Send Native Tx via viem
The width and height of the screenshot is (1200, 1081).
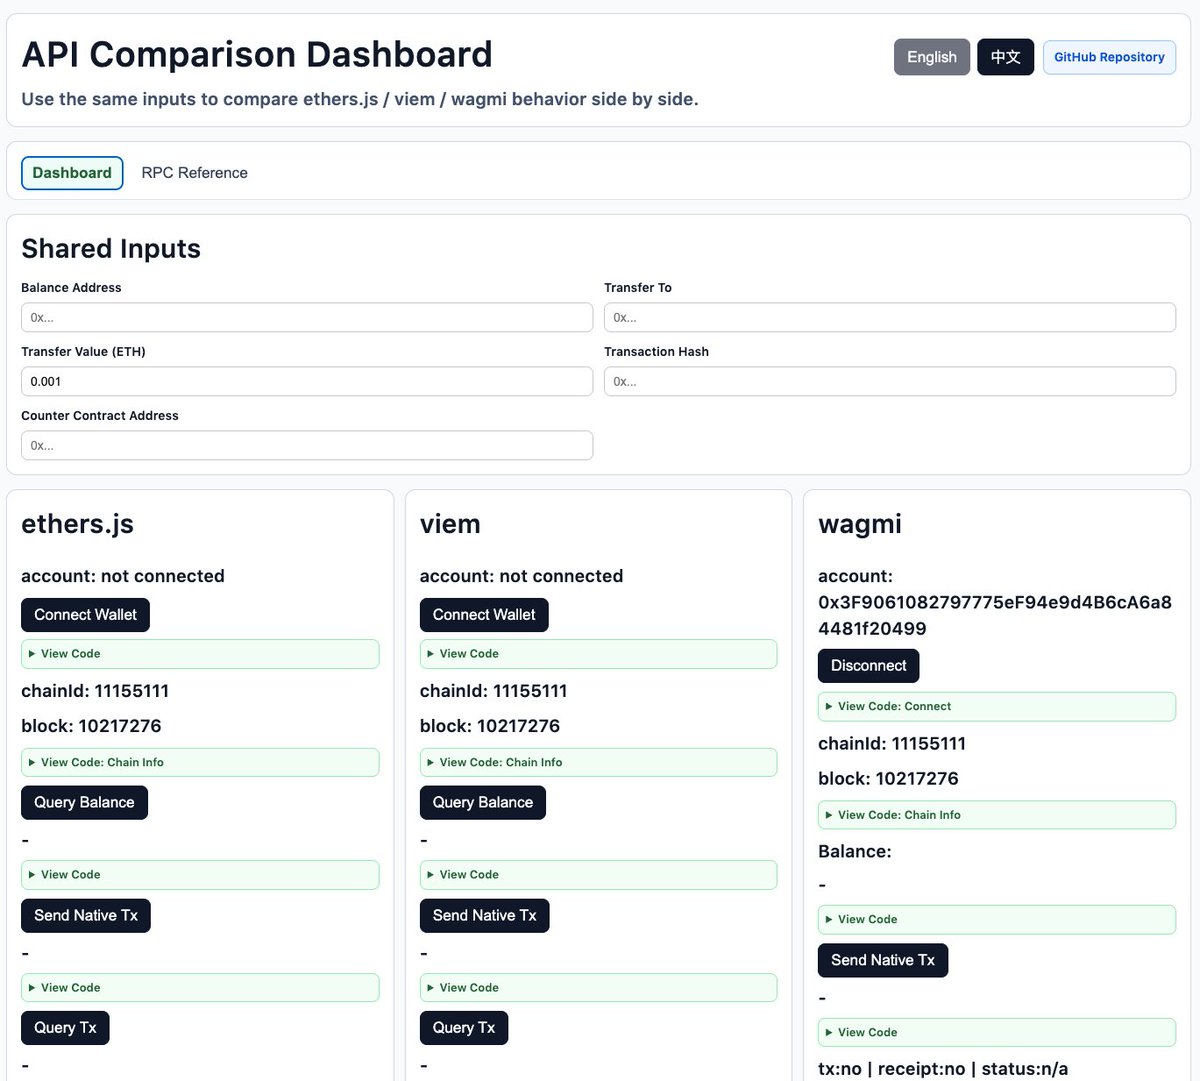(x=484, y=916)
